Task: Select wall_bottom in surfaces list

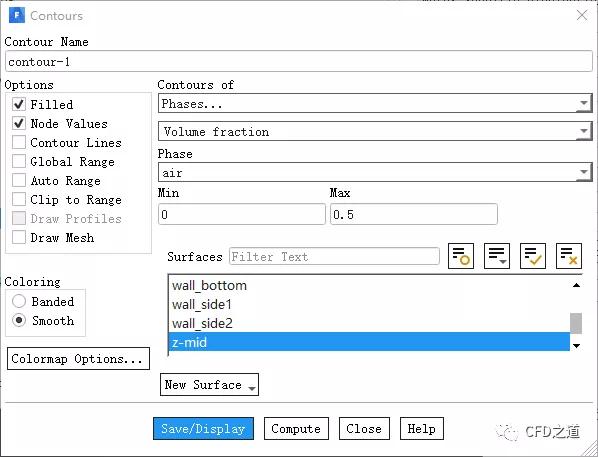Action: (369, 285)
